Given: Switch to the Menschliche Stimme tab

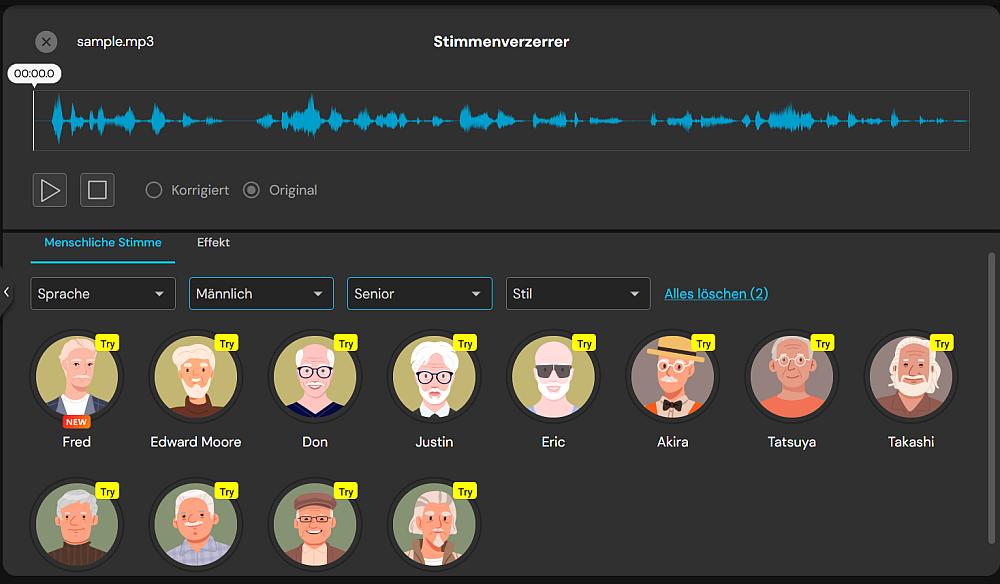Looking at the screenshot, I should 103,242.
